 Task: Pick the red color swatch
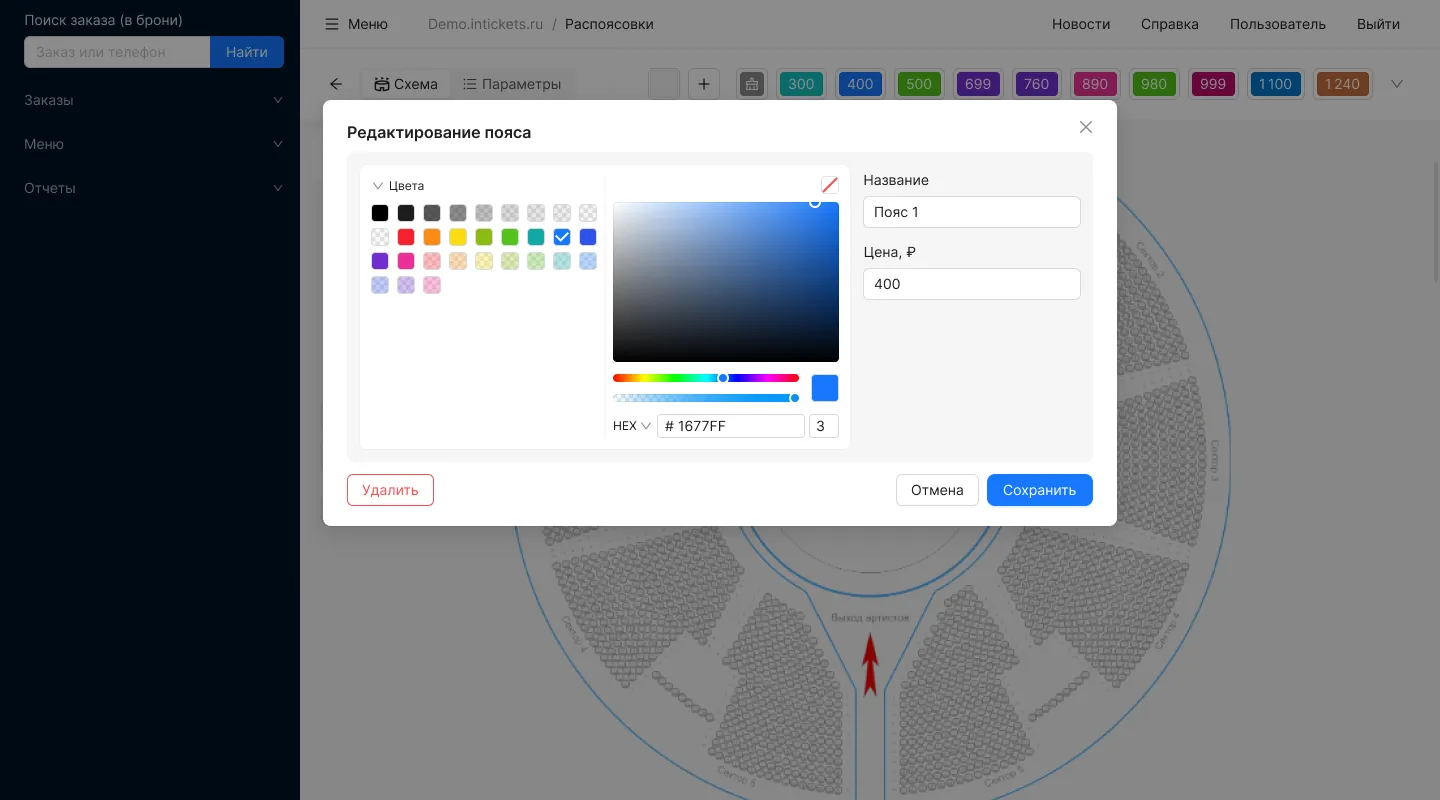tap(406, 237)
